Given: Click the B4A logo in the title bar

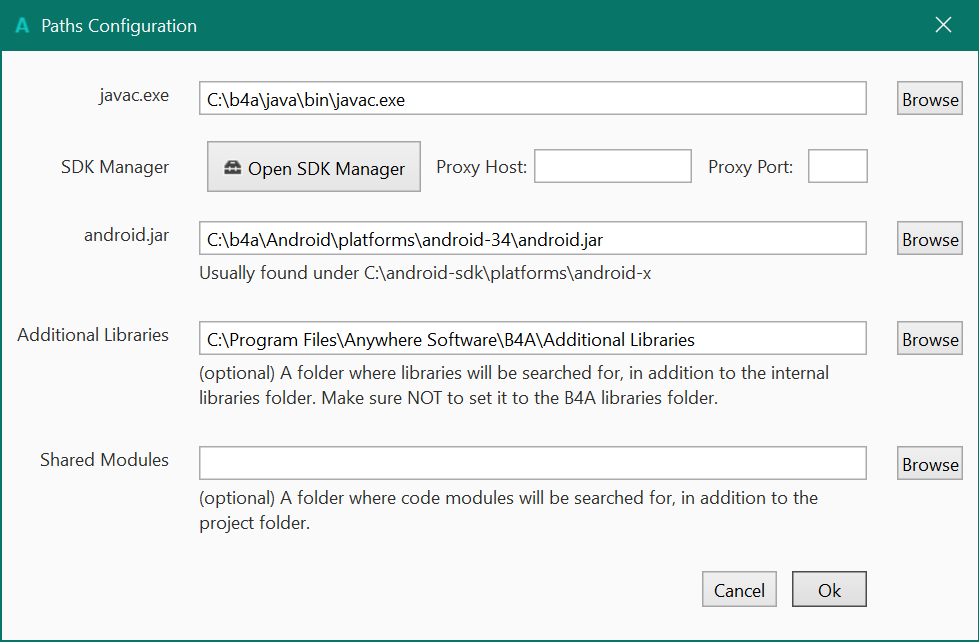Looking at the screenshot, I should [22, 26].
